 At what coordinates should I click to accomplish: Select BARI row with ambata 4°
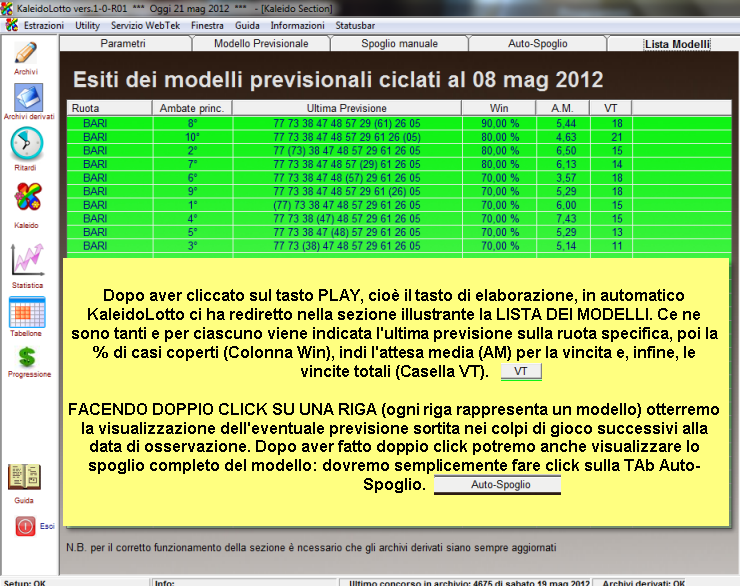pyautogui.click(x=399, y=219)
